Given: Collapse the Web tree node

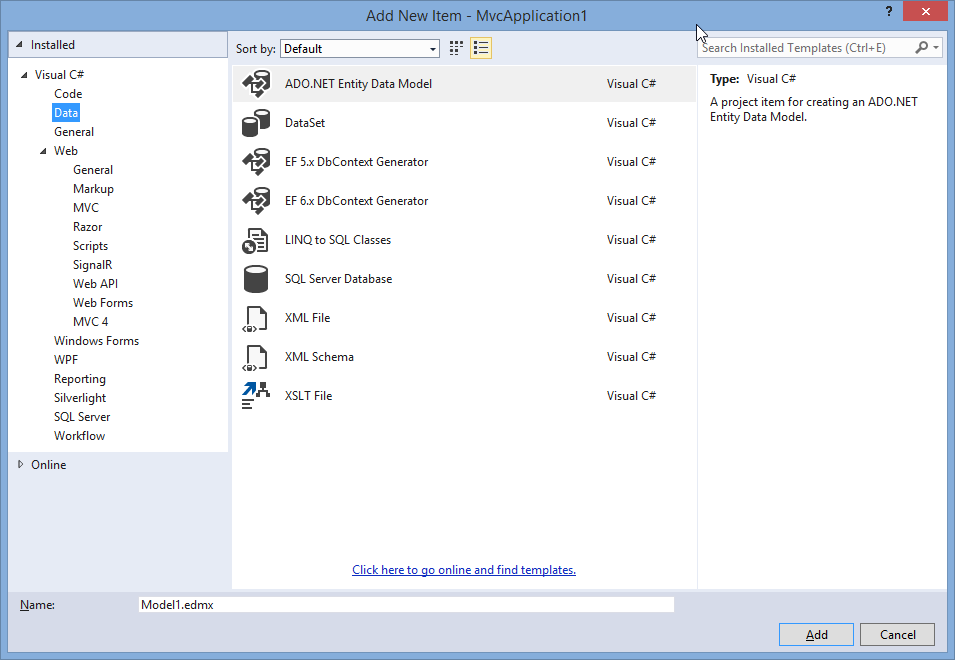Looking at the screenshot, I should tap(43, 151).
